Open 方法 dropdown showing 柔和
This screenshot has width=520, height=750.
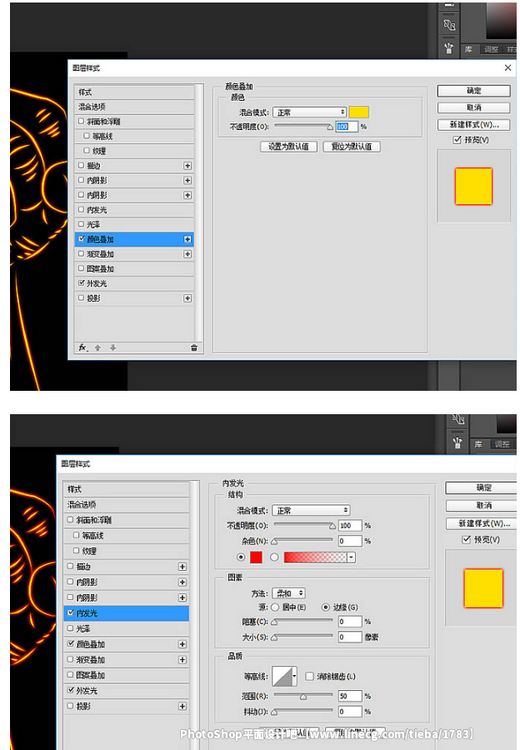pos(288,593)
